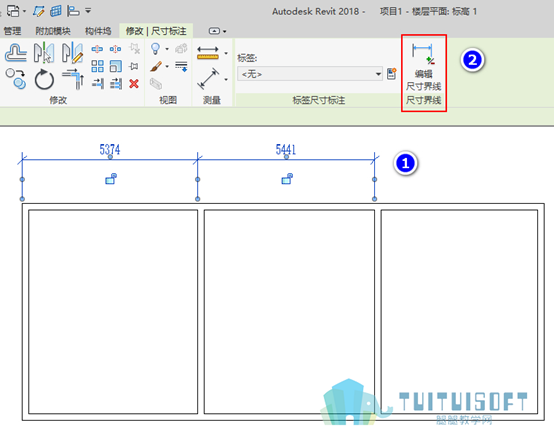The width and height of the screenshot is (554, 436).
Task: Select Trim/Extend to Corner tool
Action: coord(73,79)
